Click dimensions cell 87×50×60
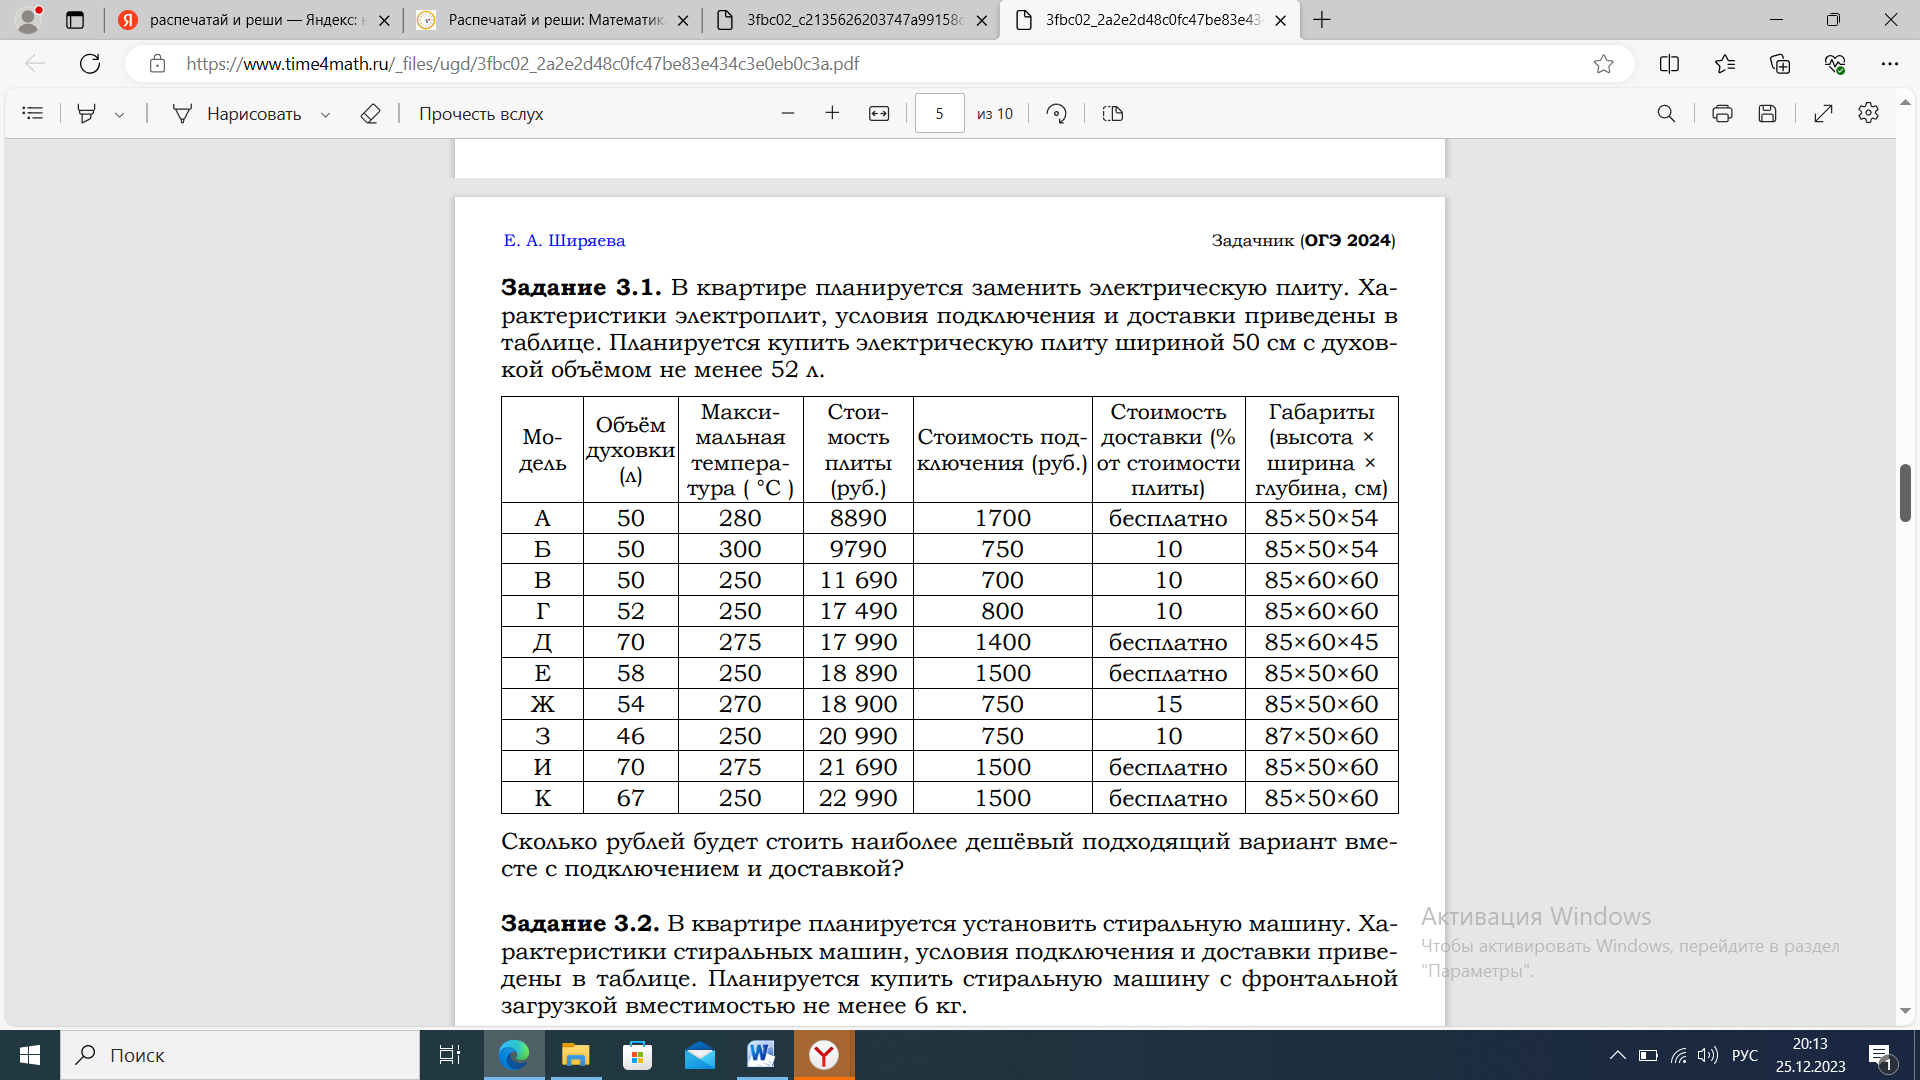The image size is (1920, 1080). coord(1321,736)
